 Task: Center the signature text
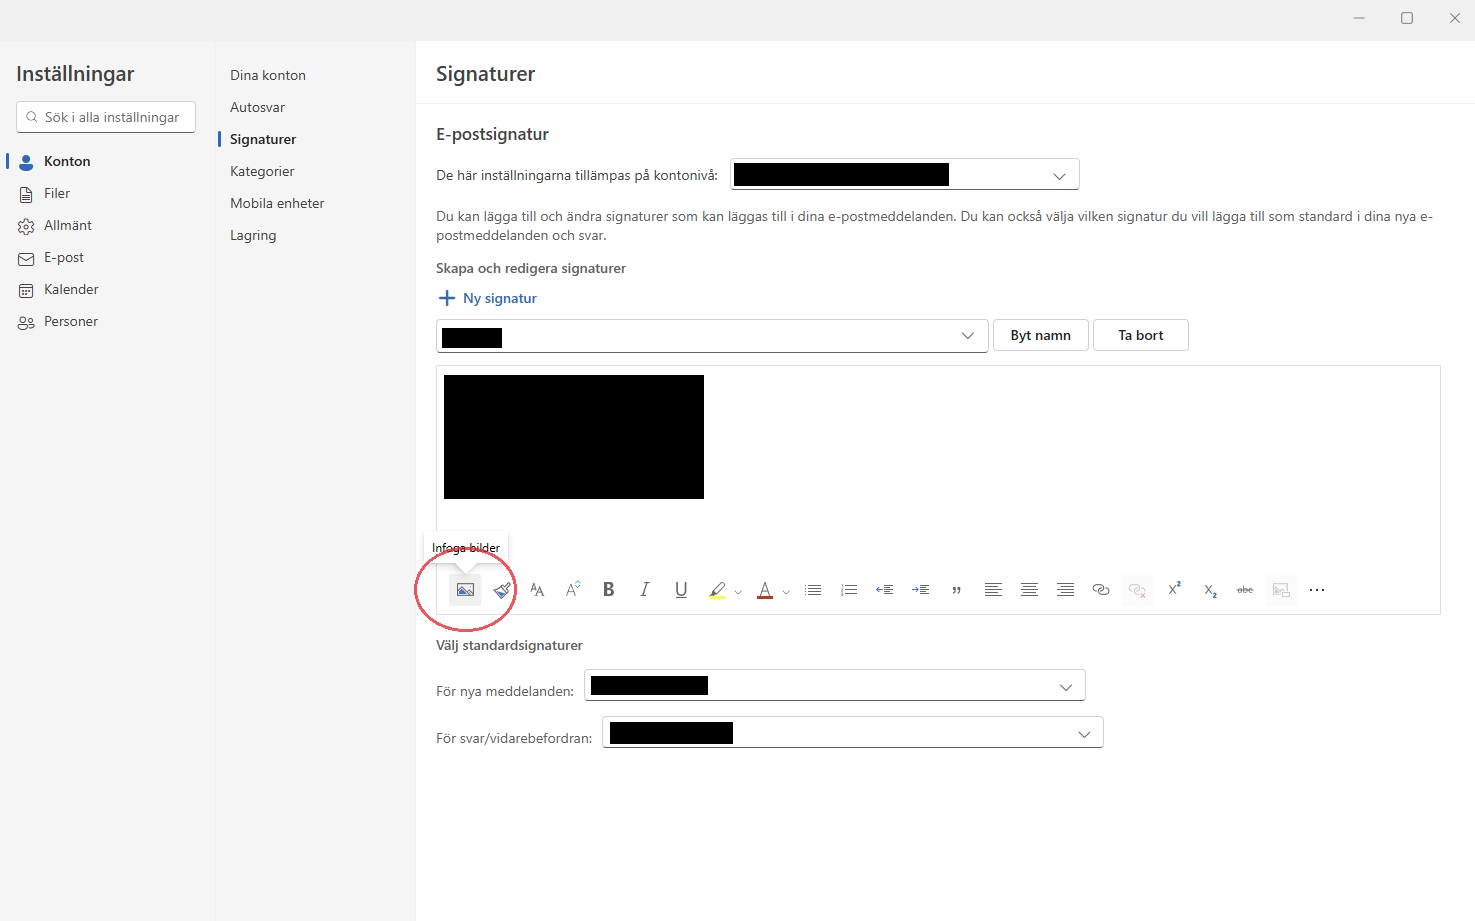tap(1029, 590)
